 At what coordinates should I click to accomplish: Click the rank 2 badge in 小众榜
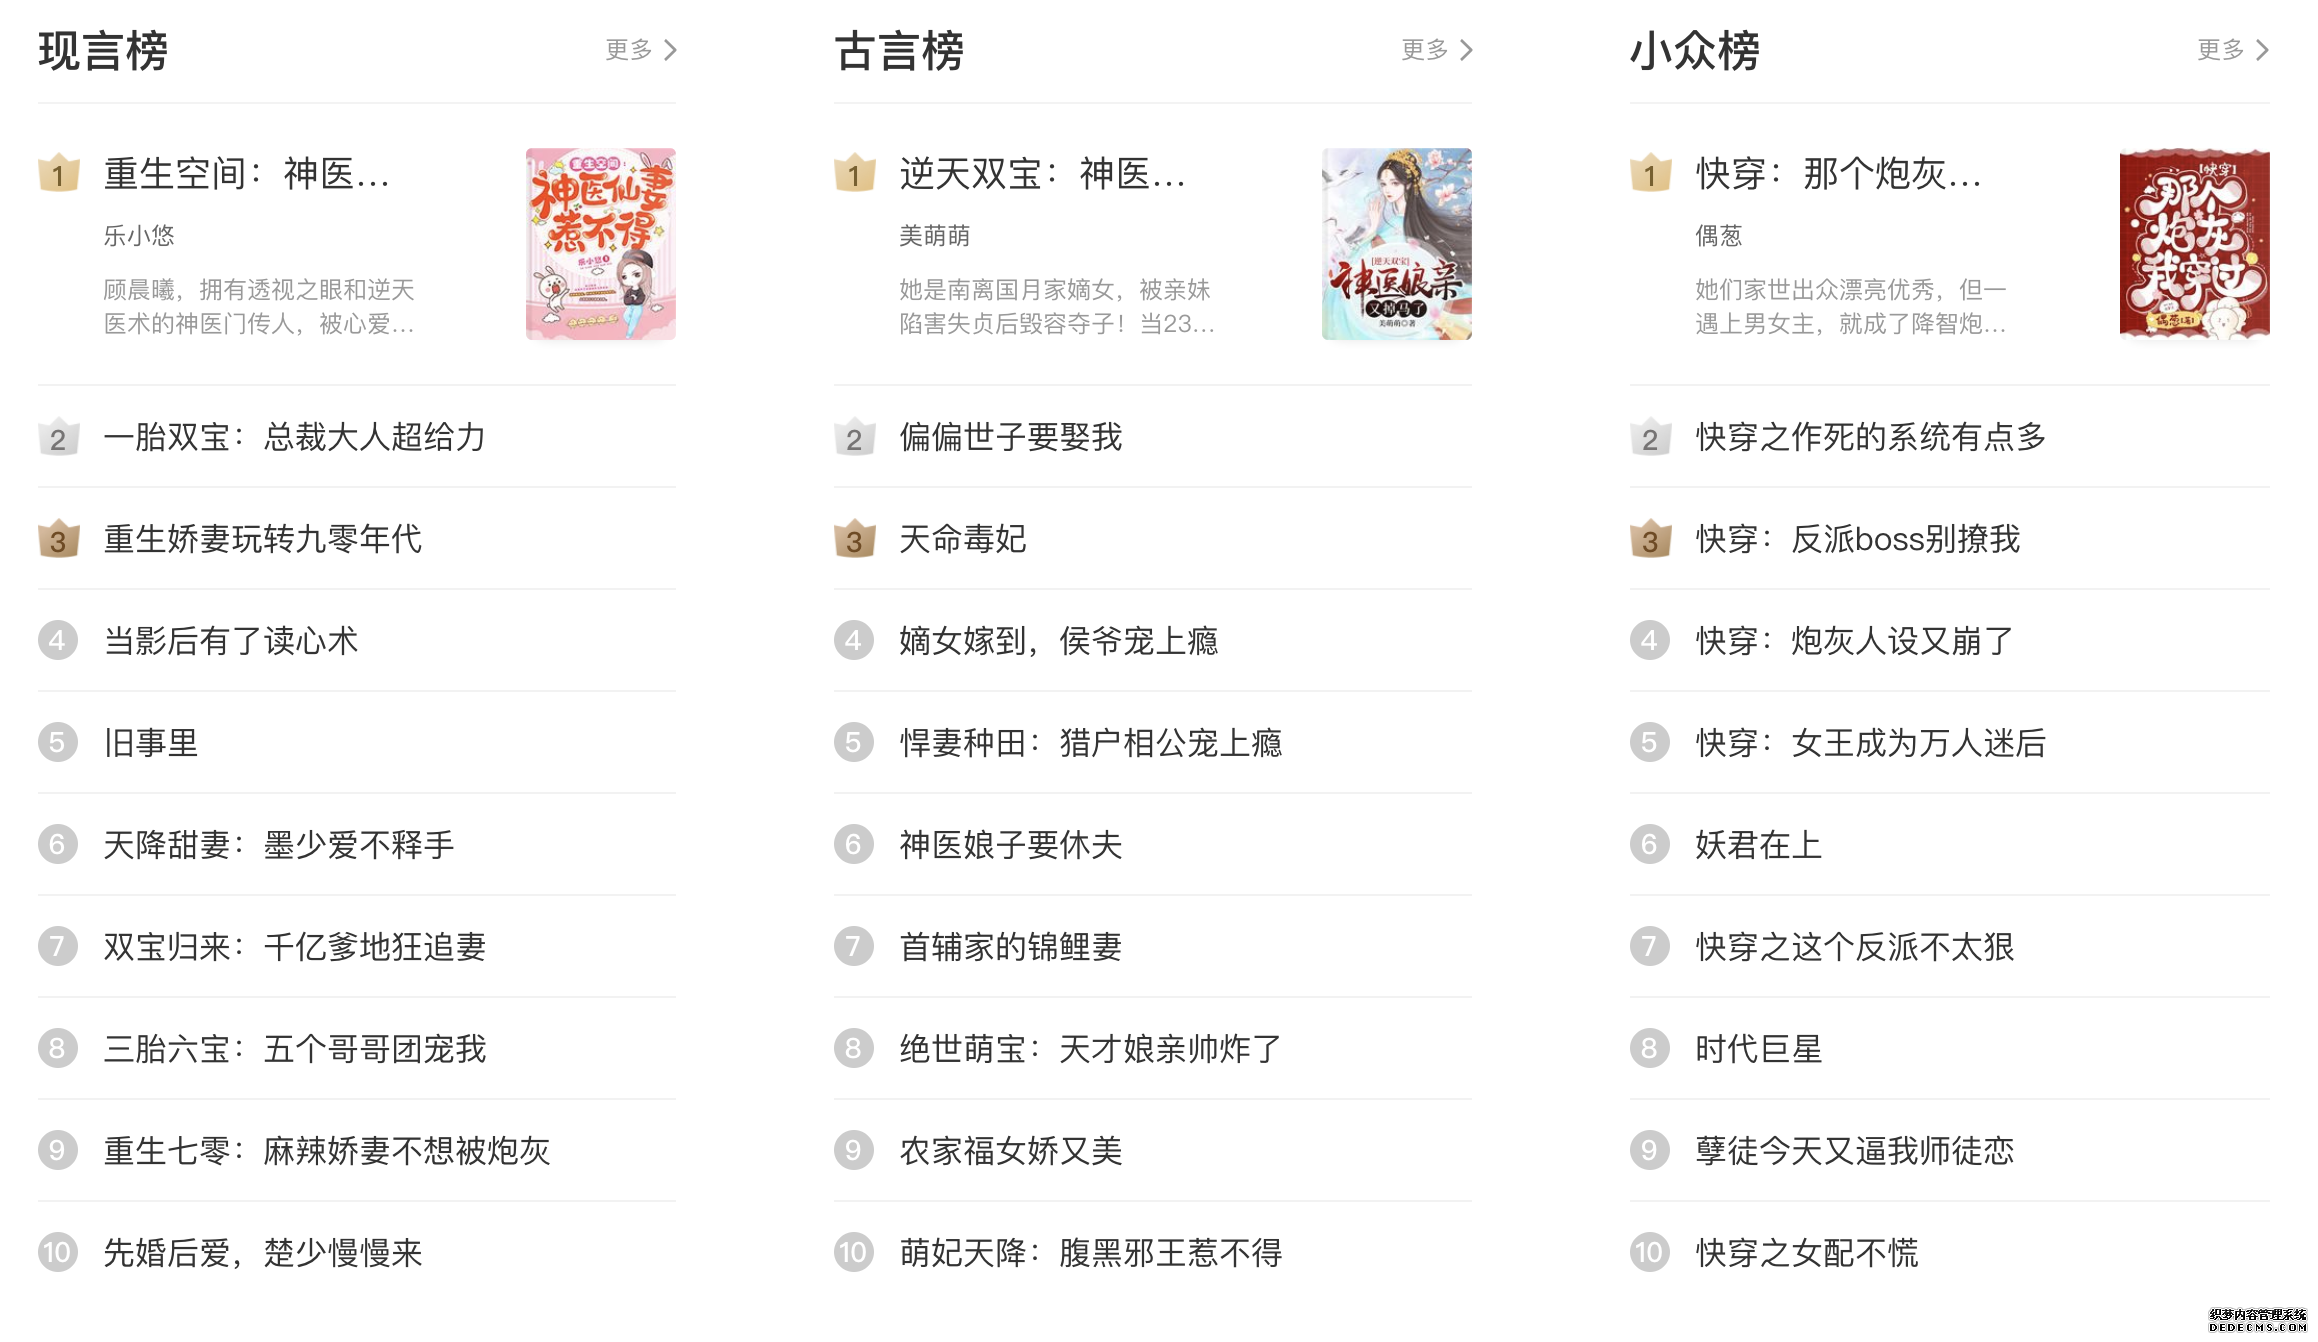pyautogui.click(x=1649, y=439)
